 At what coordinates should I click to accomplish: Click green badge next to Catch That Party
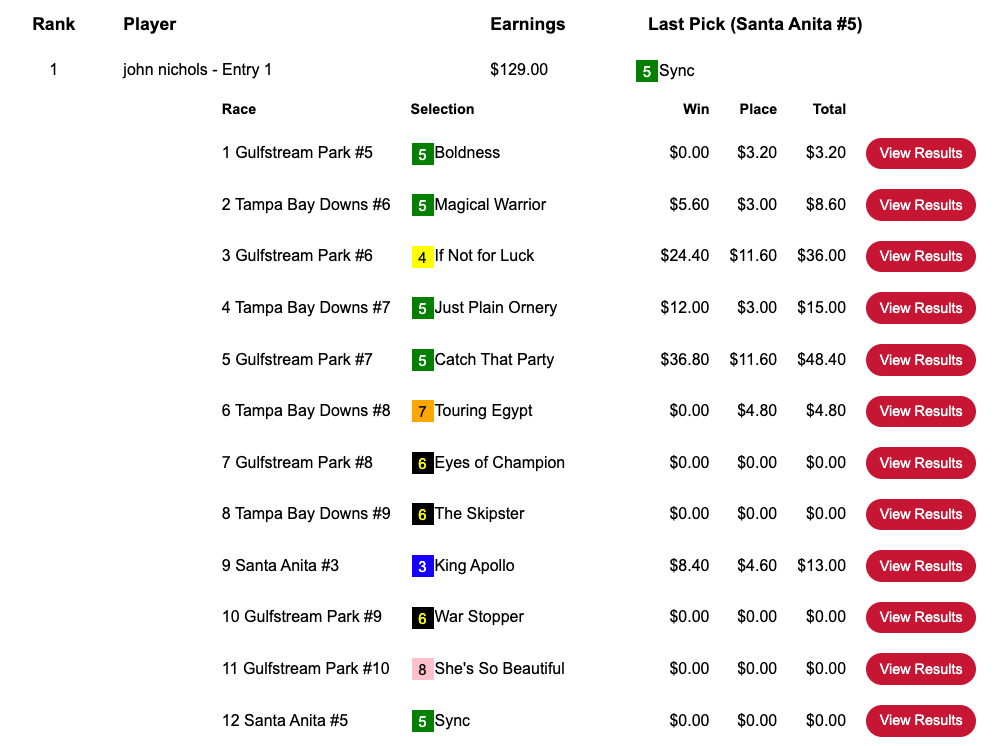[x=422, y=360]
